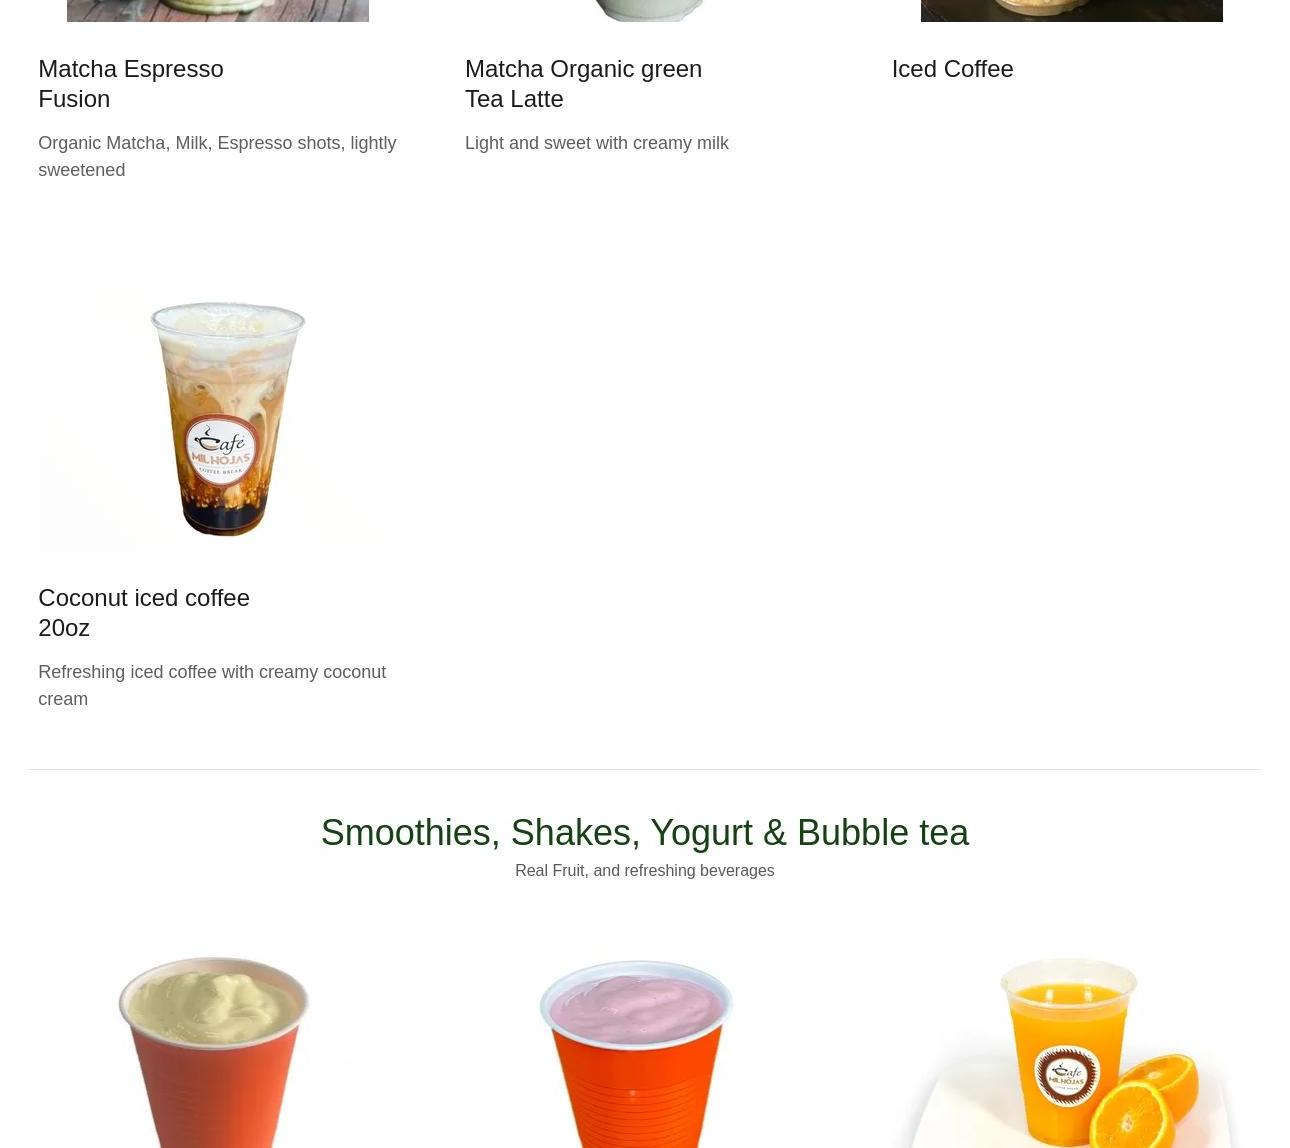
Task: Click the Matcha Espresso Fusion image above
Action: click(x=218, y=10)
